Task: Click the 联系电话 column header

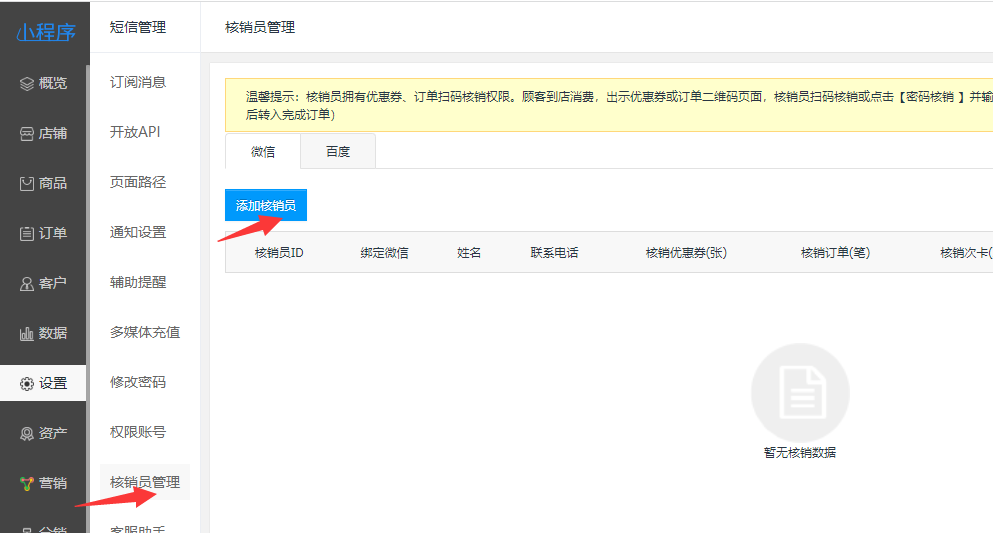Action: [554, 253]
